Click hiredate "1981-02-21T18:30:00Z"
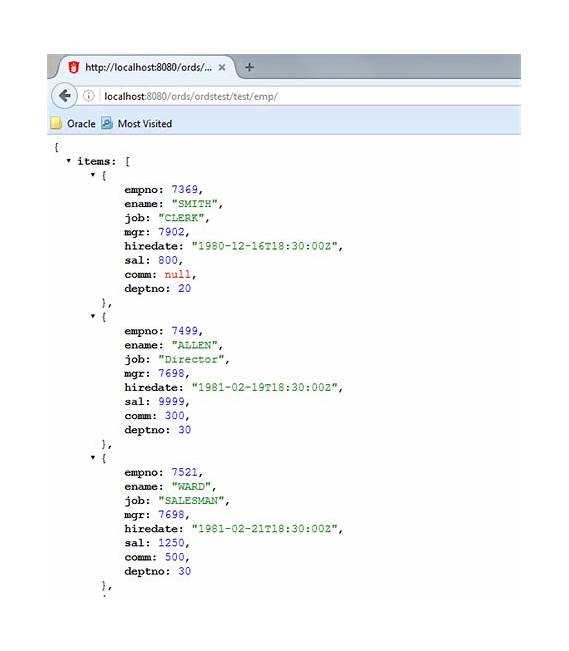This screenshot has width=569, height=651. (264, 529)
